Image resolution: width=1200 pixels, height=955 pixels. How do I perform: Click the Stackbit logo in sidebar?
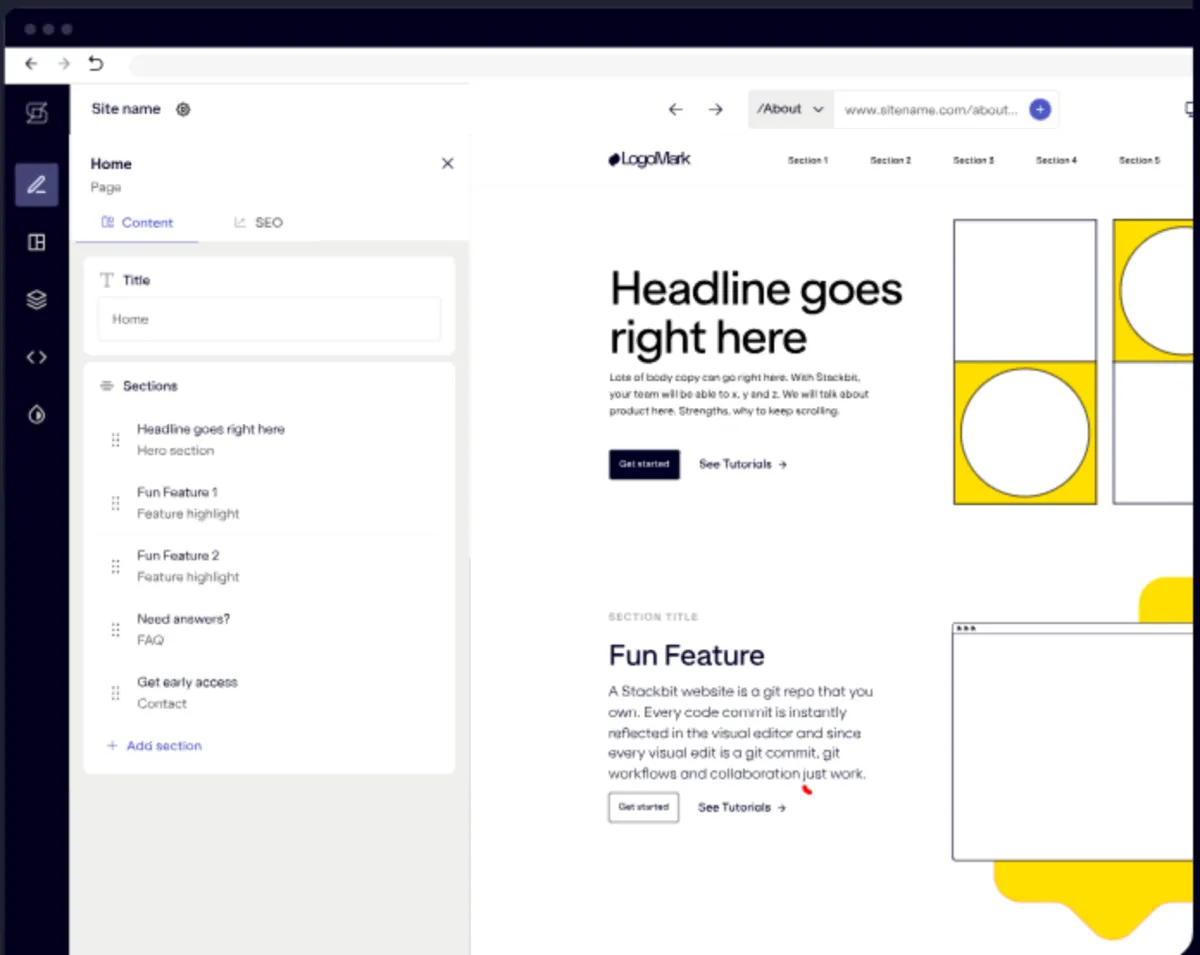37,113
